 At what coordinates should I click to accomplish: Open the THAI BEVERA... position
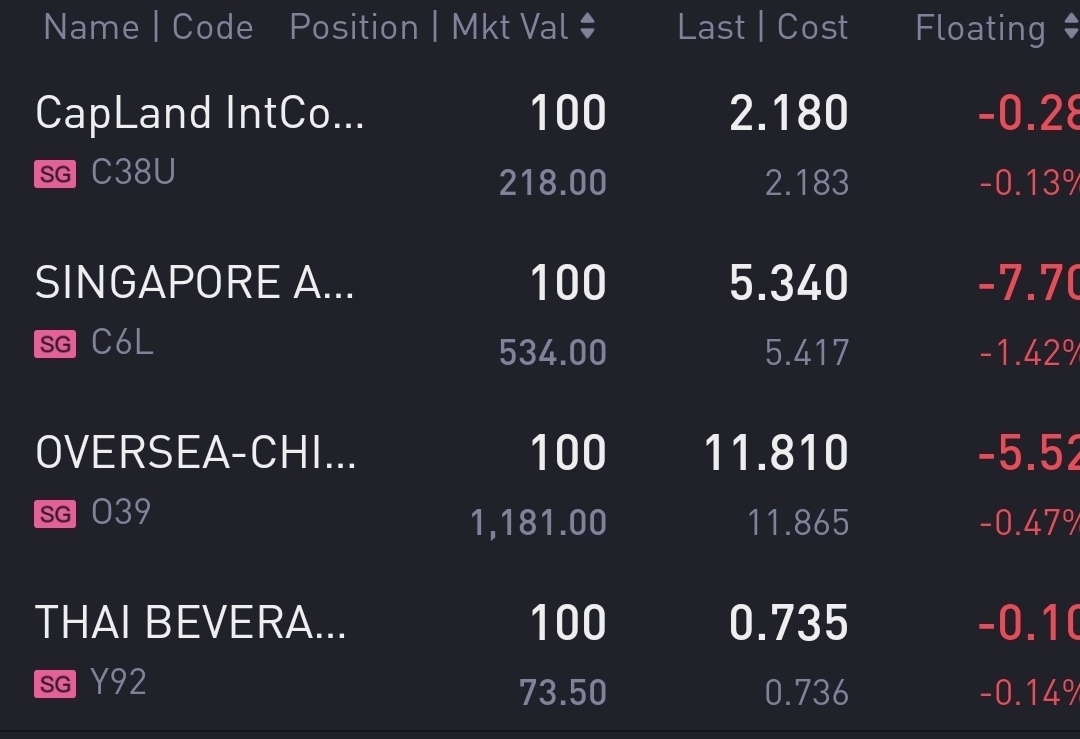191,623
